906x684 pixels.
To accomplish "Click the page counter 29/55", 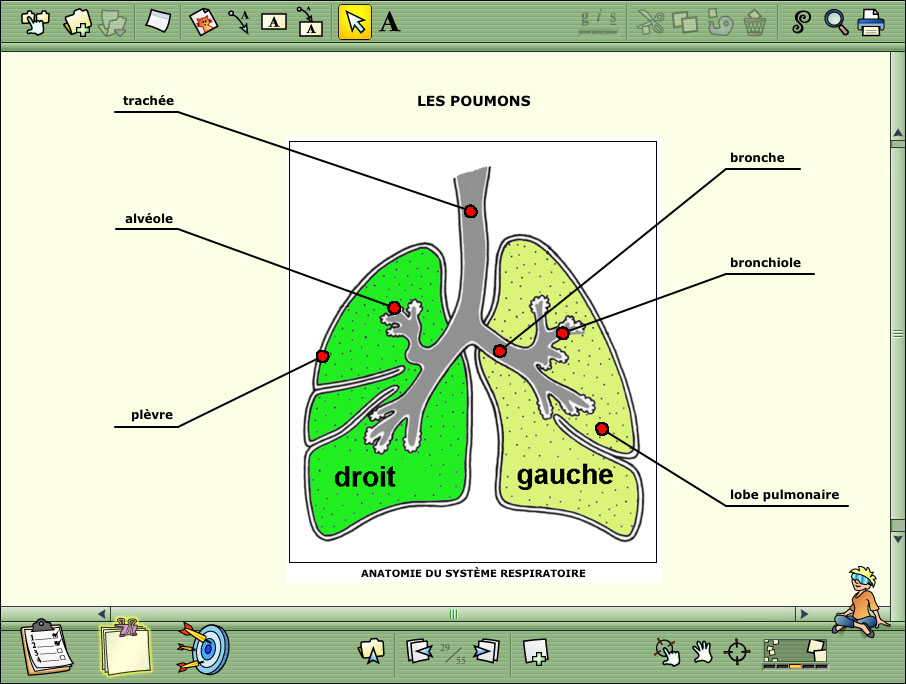I will tap(452, 653).
